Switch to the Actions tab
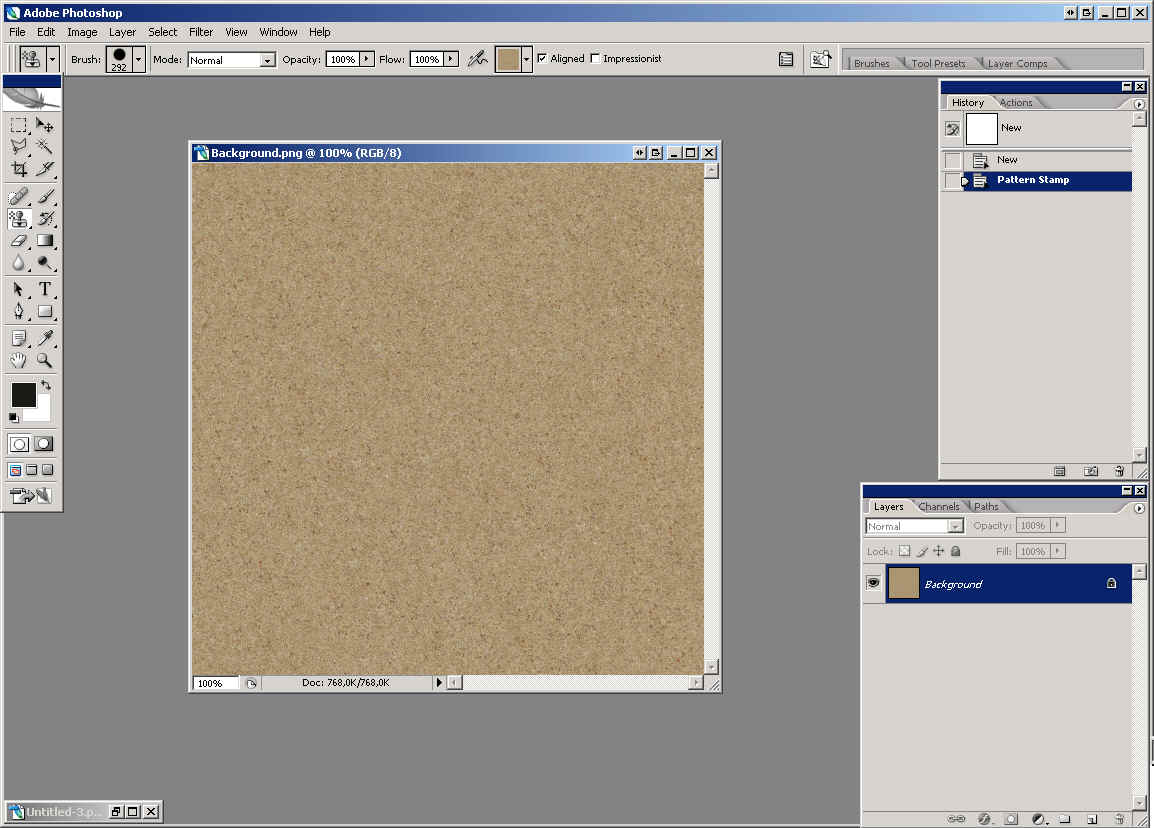The height and width of the screenshot is (828, 1154). click(1016, 102)
